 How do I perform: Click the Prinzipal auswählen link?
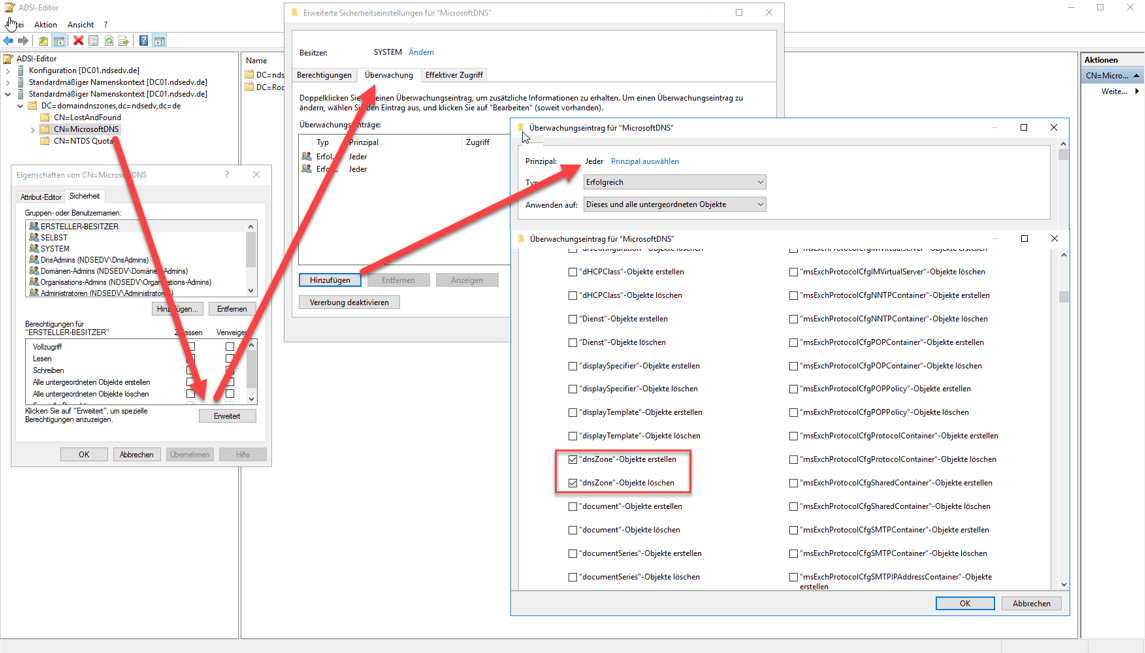click(x=644, y=161)
